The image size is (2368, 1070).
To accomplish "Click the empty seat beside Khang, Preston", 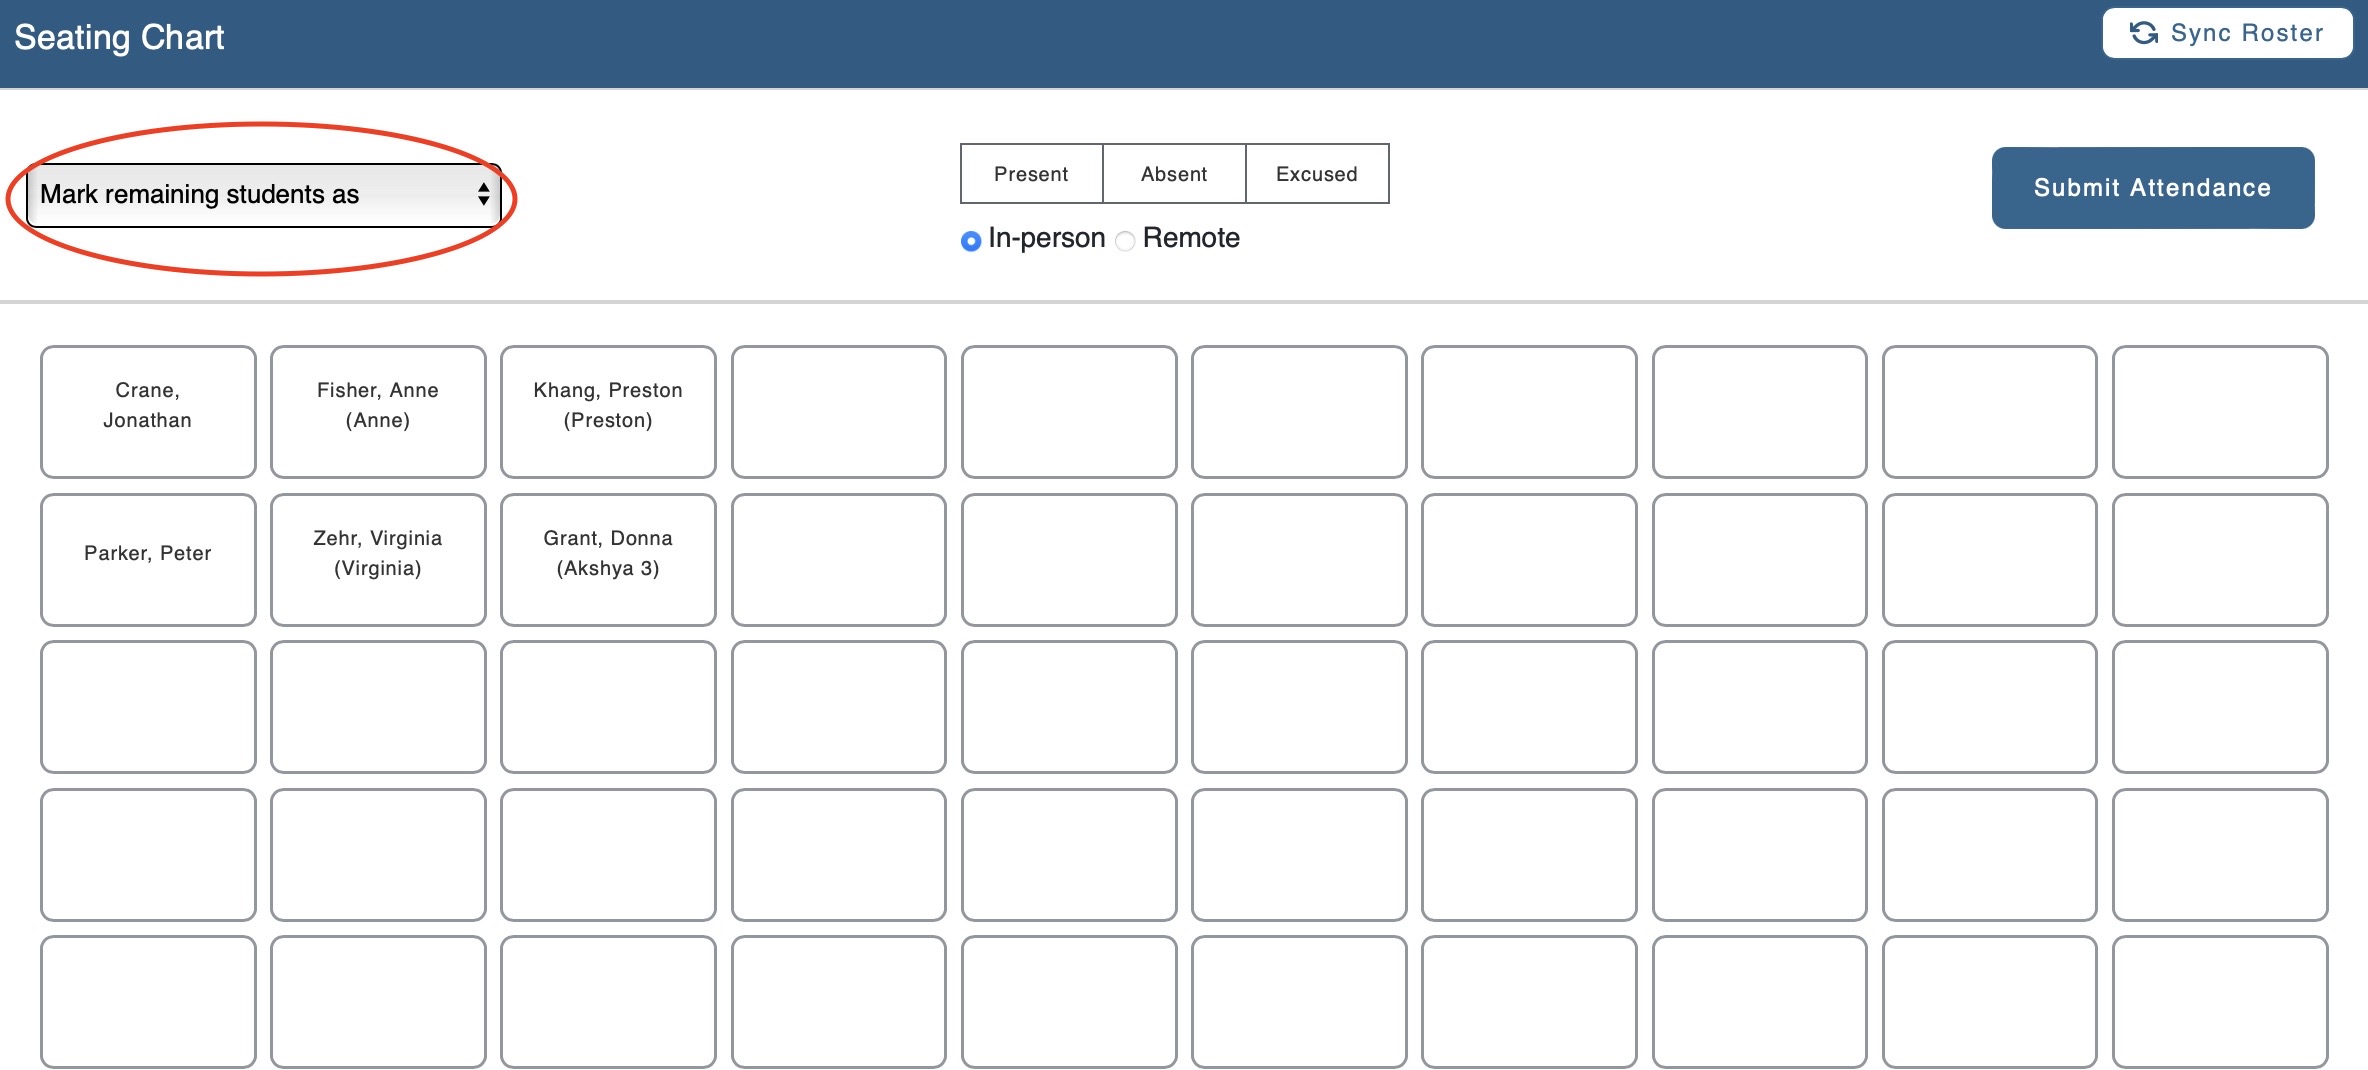I will point(838,410).
